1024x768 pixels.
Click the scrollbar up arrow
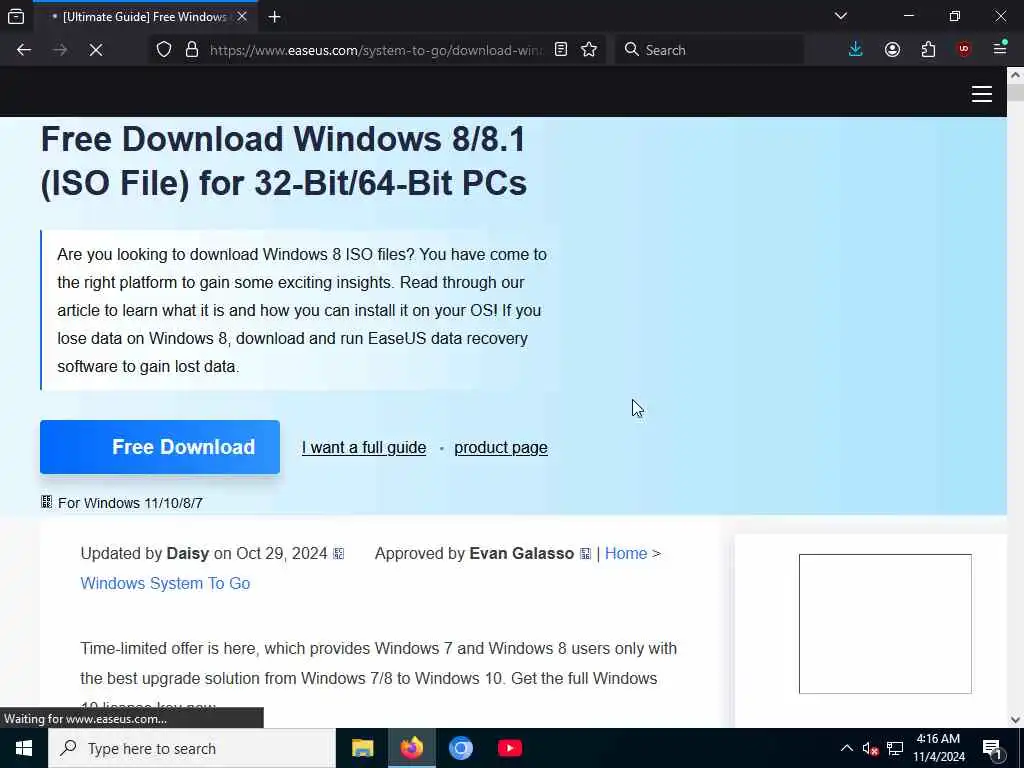1015,75
